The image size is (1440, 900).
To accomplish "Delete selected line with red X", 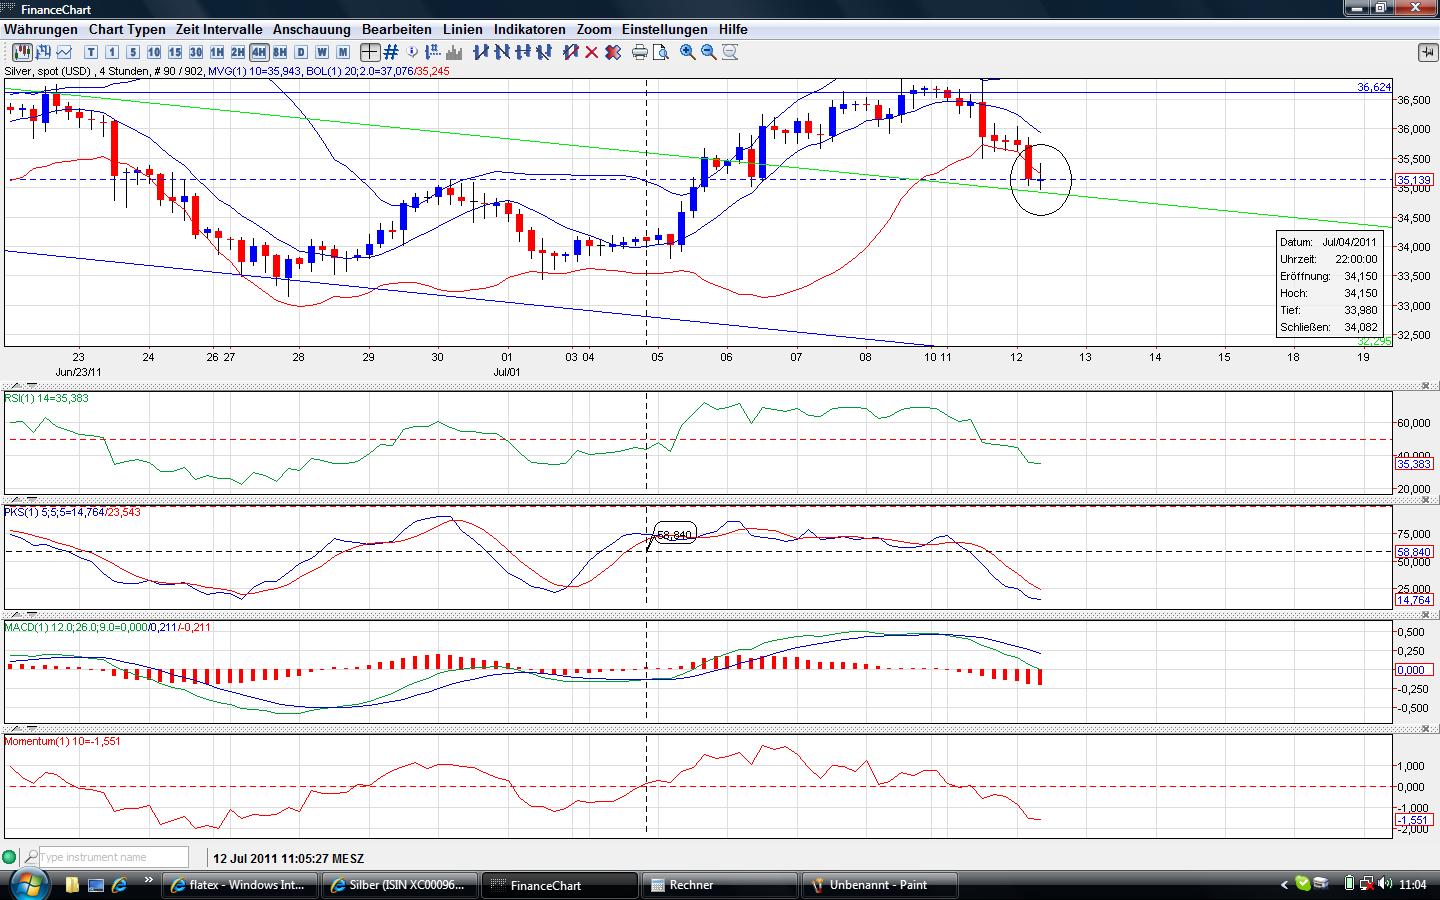I will coord(592,52).
